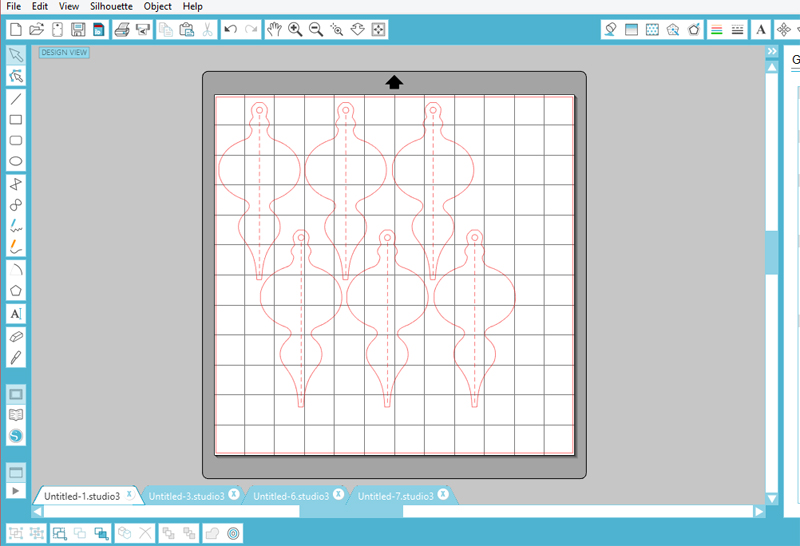Open the Object menu
800x546 pixels.
pyautogui.click(x=157, y=6)
